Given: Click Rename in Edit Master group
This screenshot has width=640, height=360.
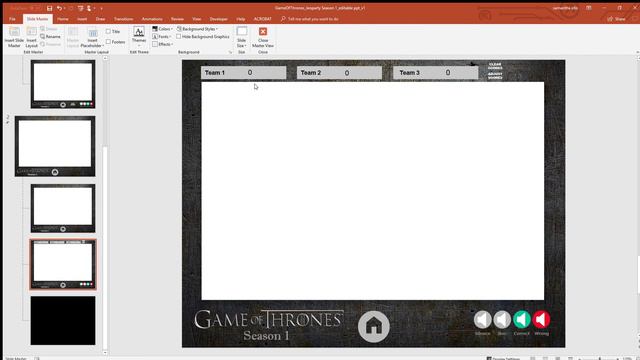Looking at the screenshot, I should [x=51, y=37].
